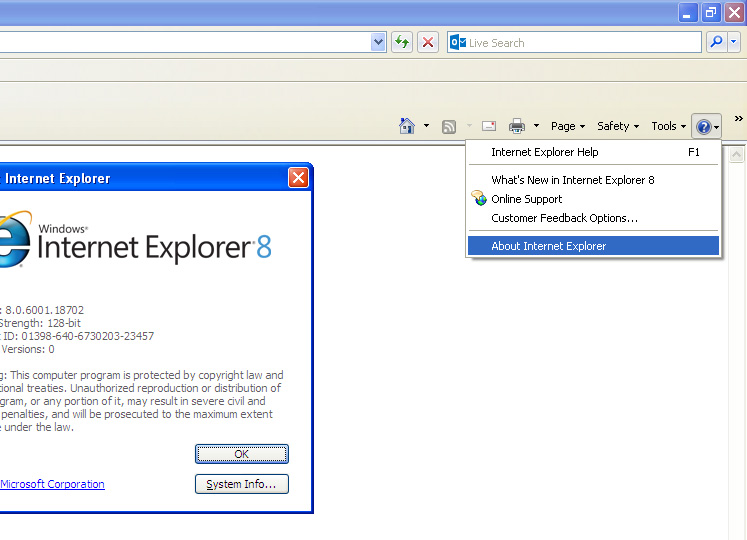Viewport: 747px width, 540px height.
Task: Expand the toolbar overflow chevron
Action: click(738, 119)
